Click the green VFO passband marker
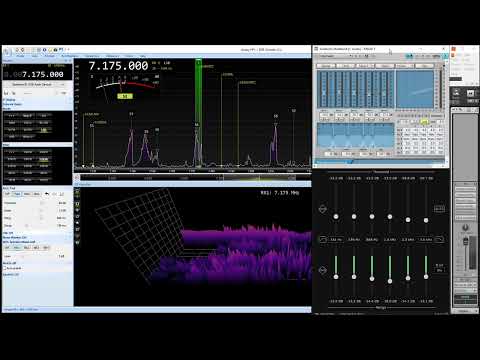480x360 pixels. pos(198,113)
